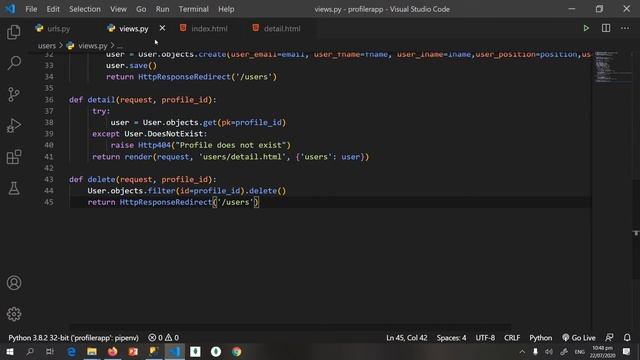
Task: Show errors and warnings count panel
Action: pyautogui.click(x=163, y=338)
